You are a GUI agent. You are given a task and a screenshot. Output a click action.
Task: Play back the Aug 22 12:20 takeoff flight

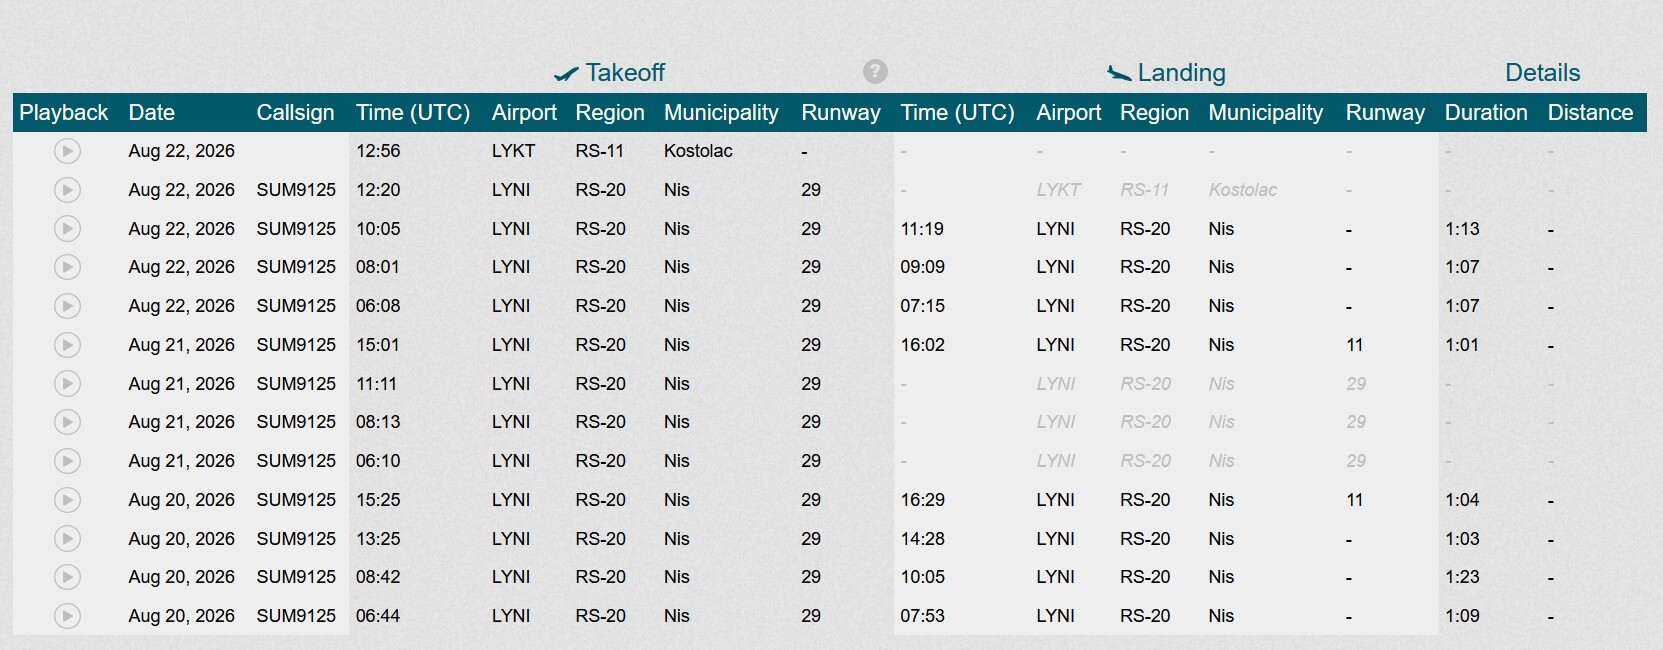pos(67,190)
